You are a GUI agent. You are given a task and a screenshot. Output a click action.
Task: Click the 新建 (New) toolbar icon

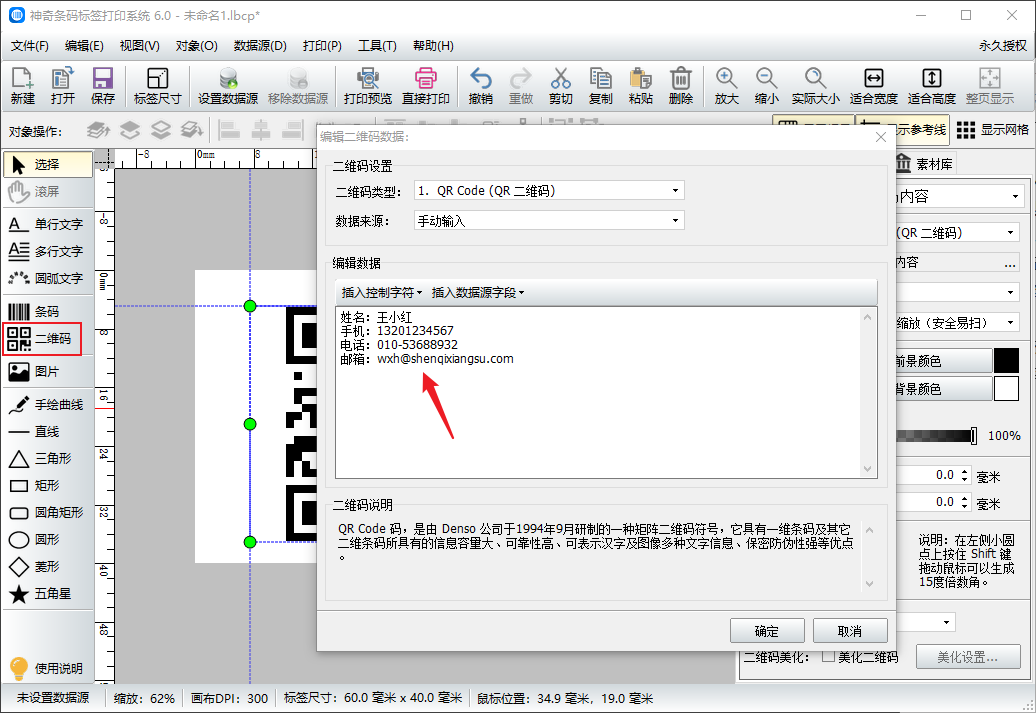point(22,85)
